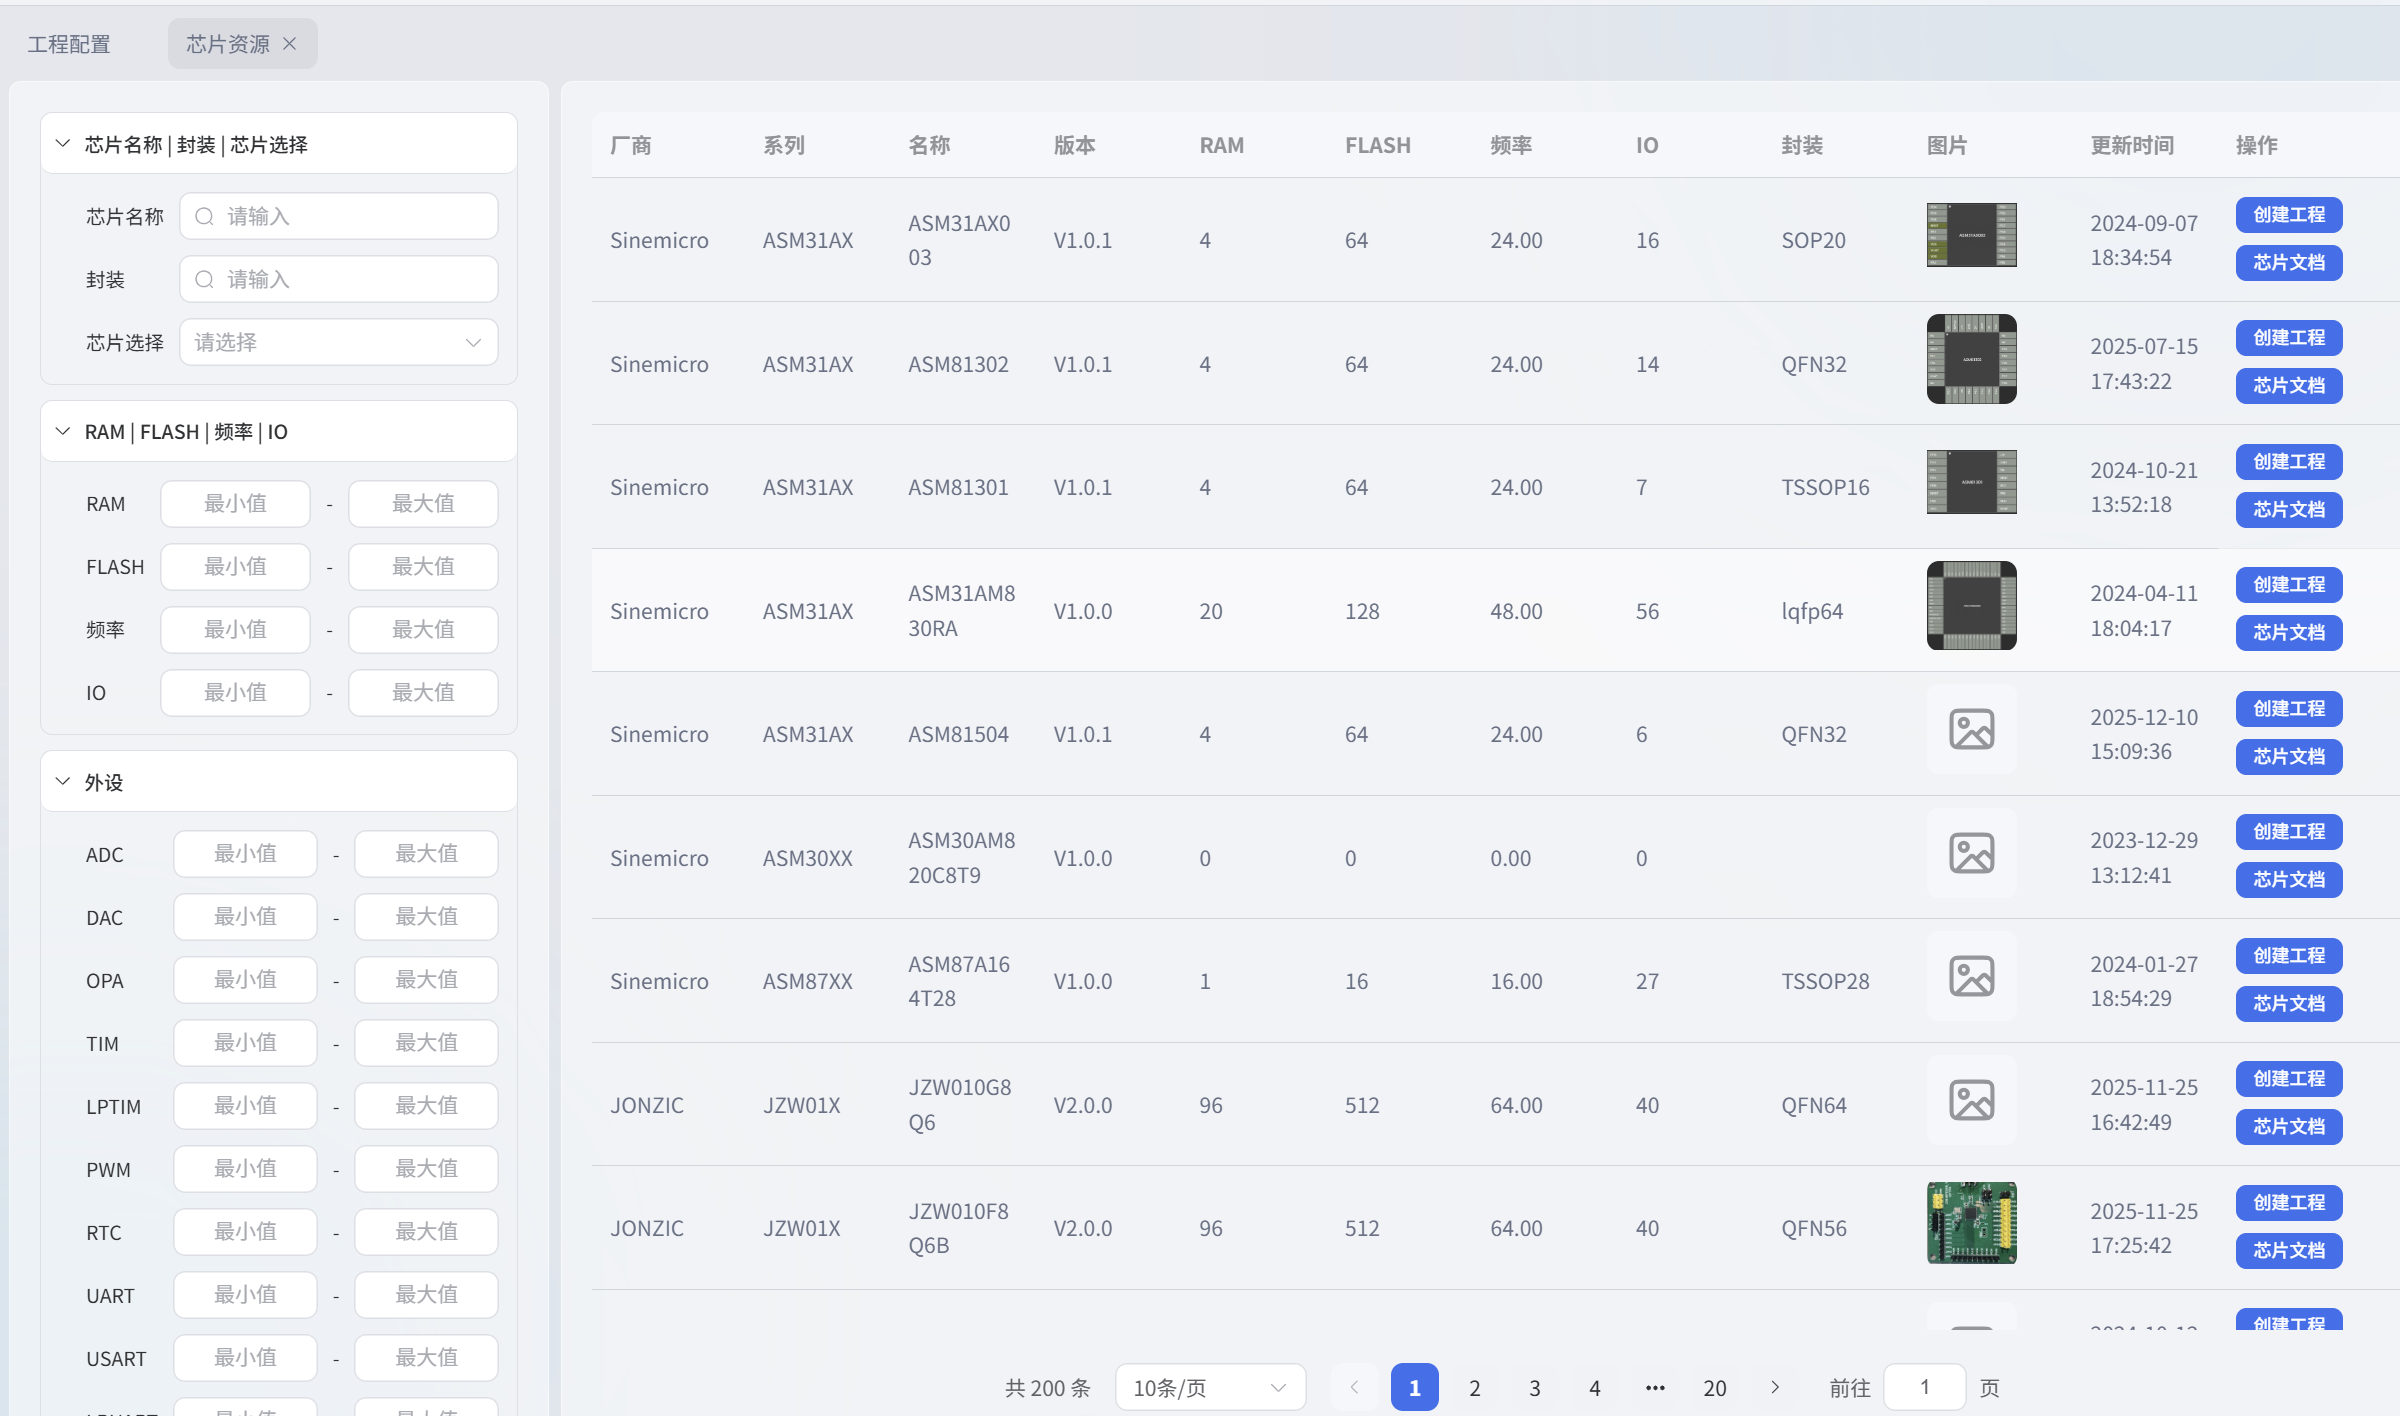Screen dimensions: 2400x1416
Task: Go to page 3
Action: [x=1535, y=1387]
